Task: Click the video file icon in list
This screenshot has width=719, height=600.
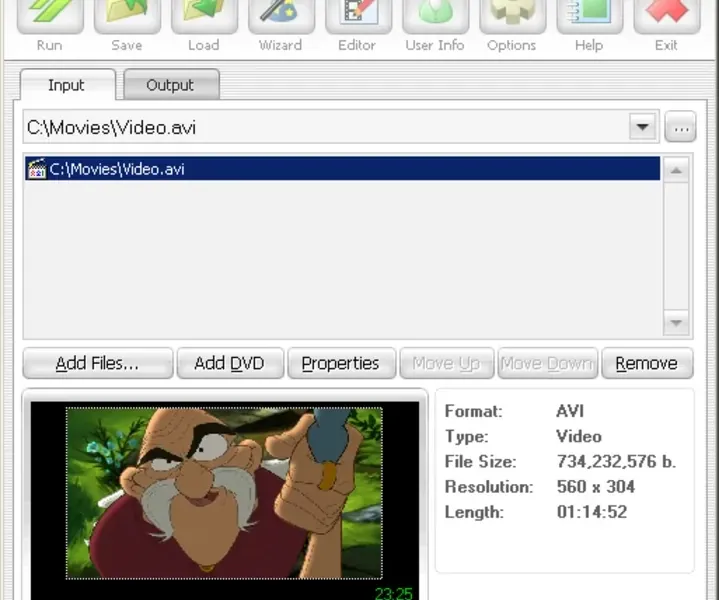Action: (37, 169)
